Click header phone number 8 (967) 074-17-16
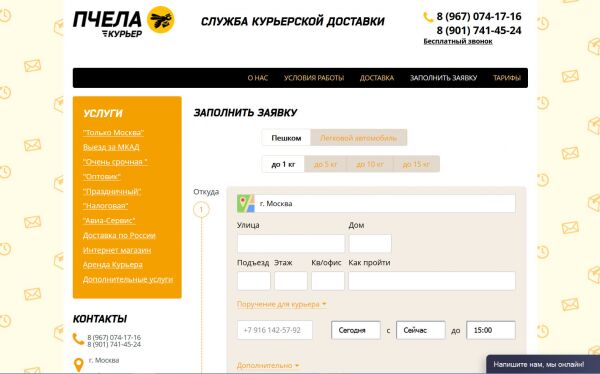 pos(479,16)
